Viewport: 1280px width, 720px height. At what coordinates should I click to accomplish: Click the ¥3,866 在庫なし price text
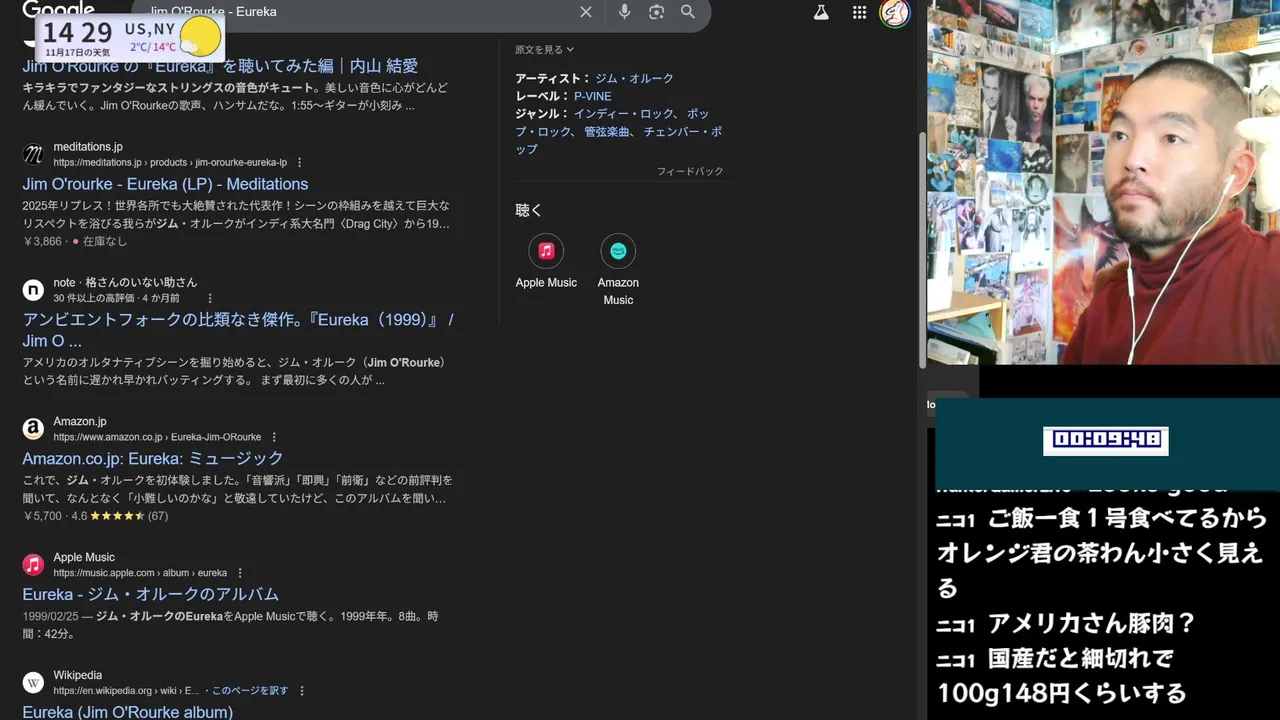75,241
